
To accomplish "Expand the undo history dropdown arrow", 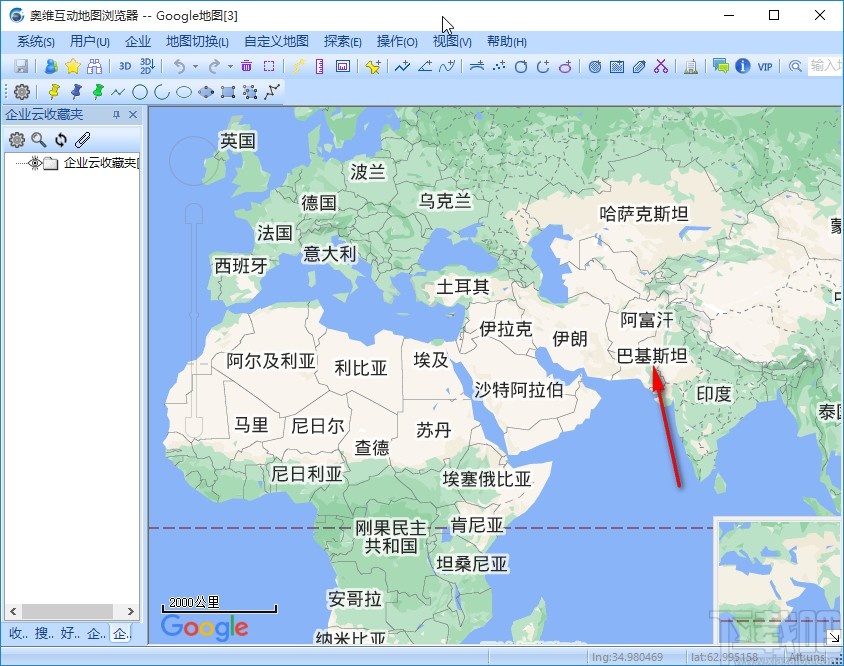I will [x=195, y=67].
